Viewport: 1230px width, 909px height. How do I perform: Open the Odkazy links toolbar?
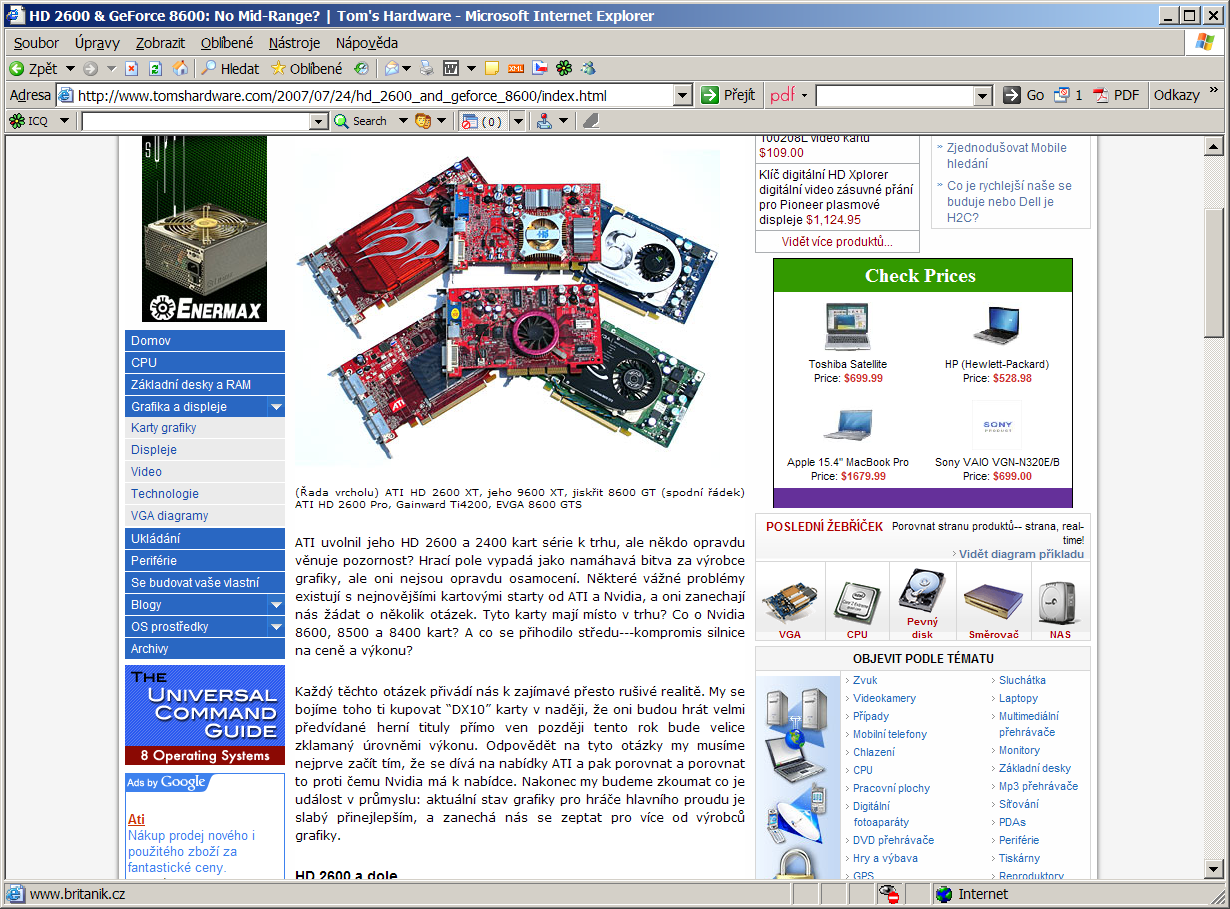(x=1176, y=95)
